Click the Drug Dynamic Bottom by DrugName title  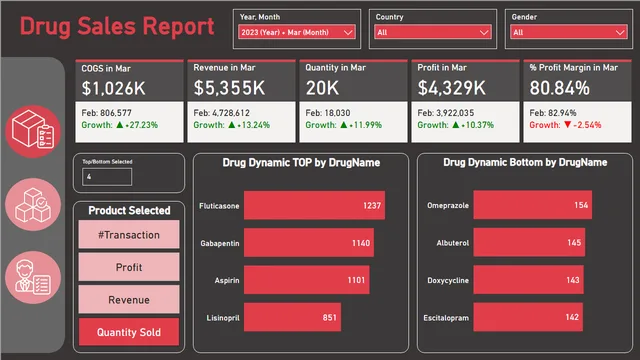[525, 162]
